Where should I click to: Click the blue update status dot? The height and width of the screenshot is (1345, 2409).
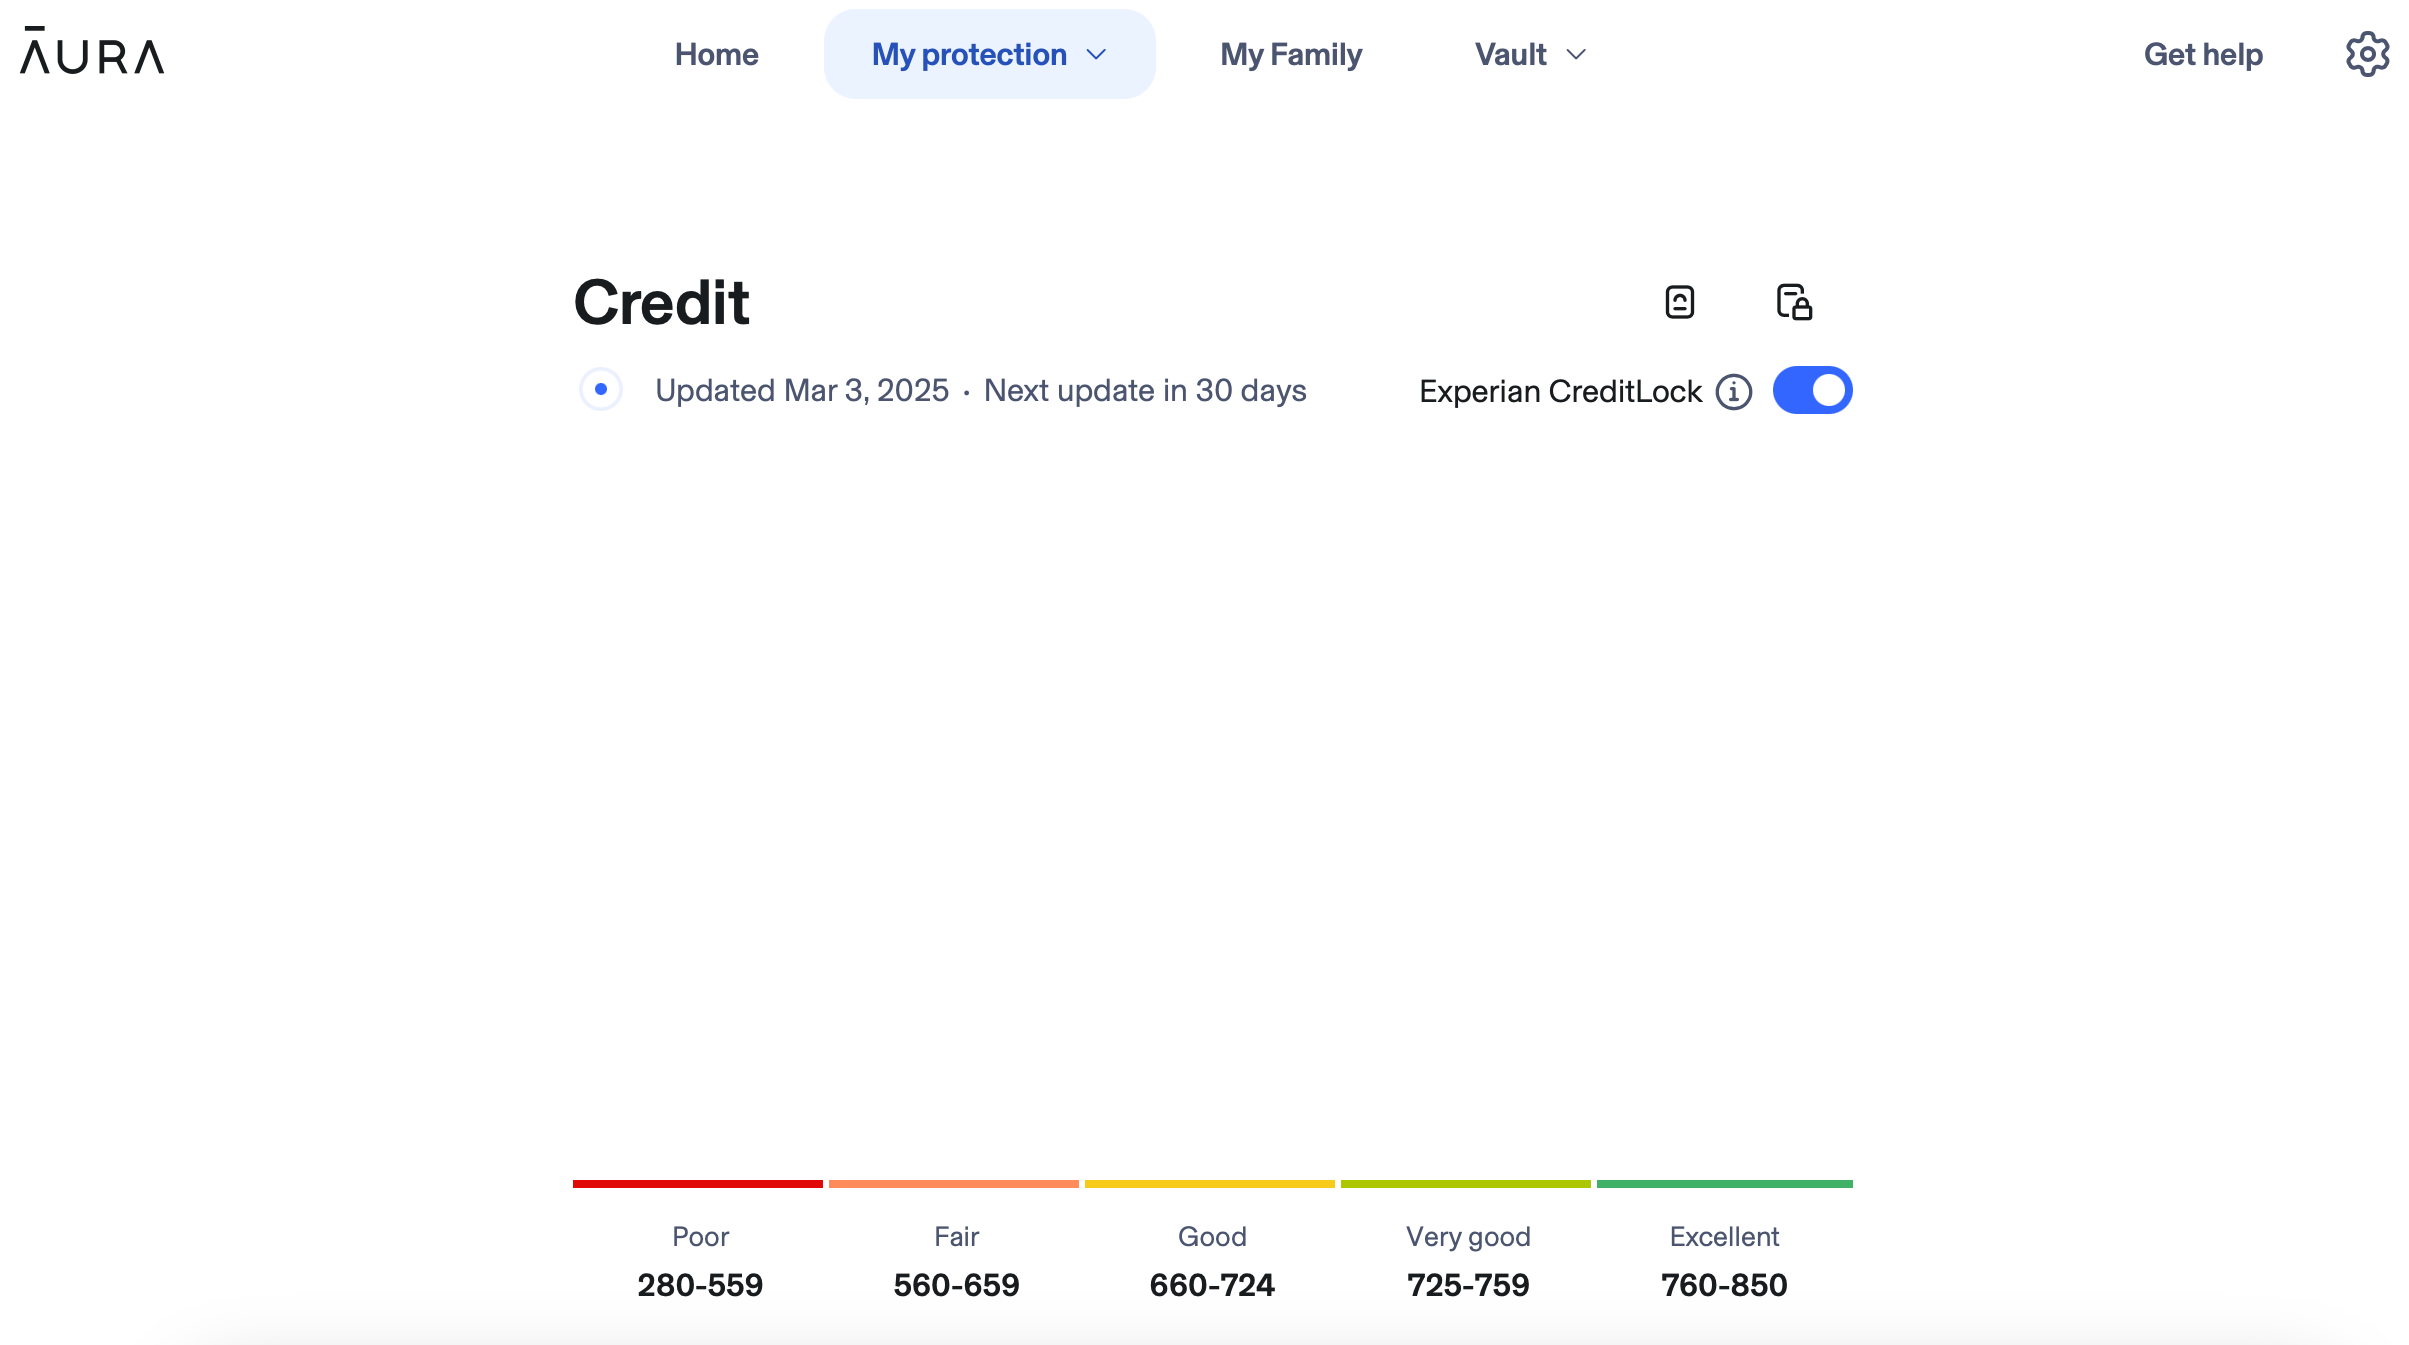(x=601, y=389)
